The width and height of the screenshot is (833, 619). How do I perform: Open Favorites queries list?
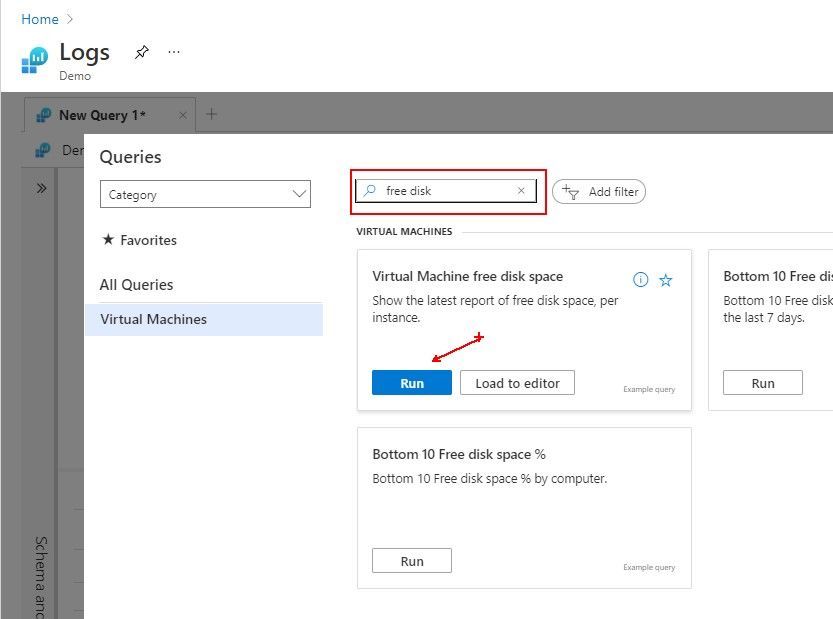point(139,240)
